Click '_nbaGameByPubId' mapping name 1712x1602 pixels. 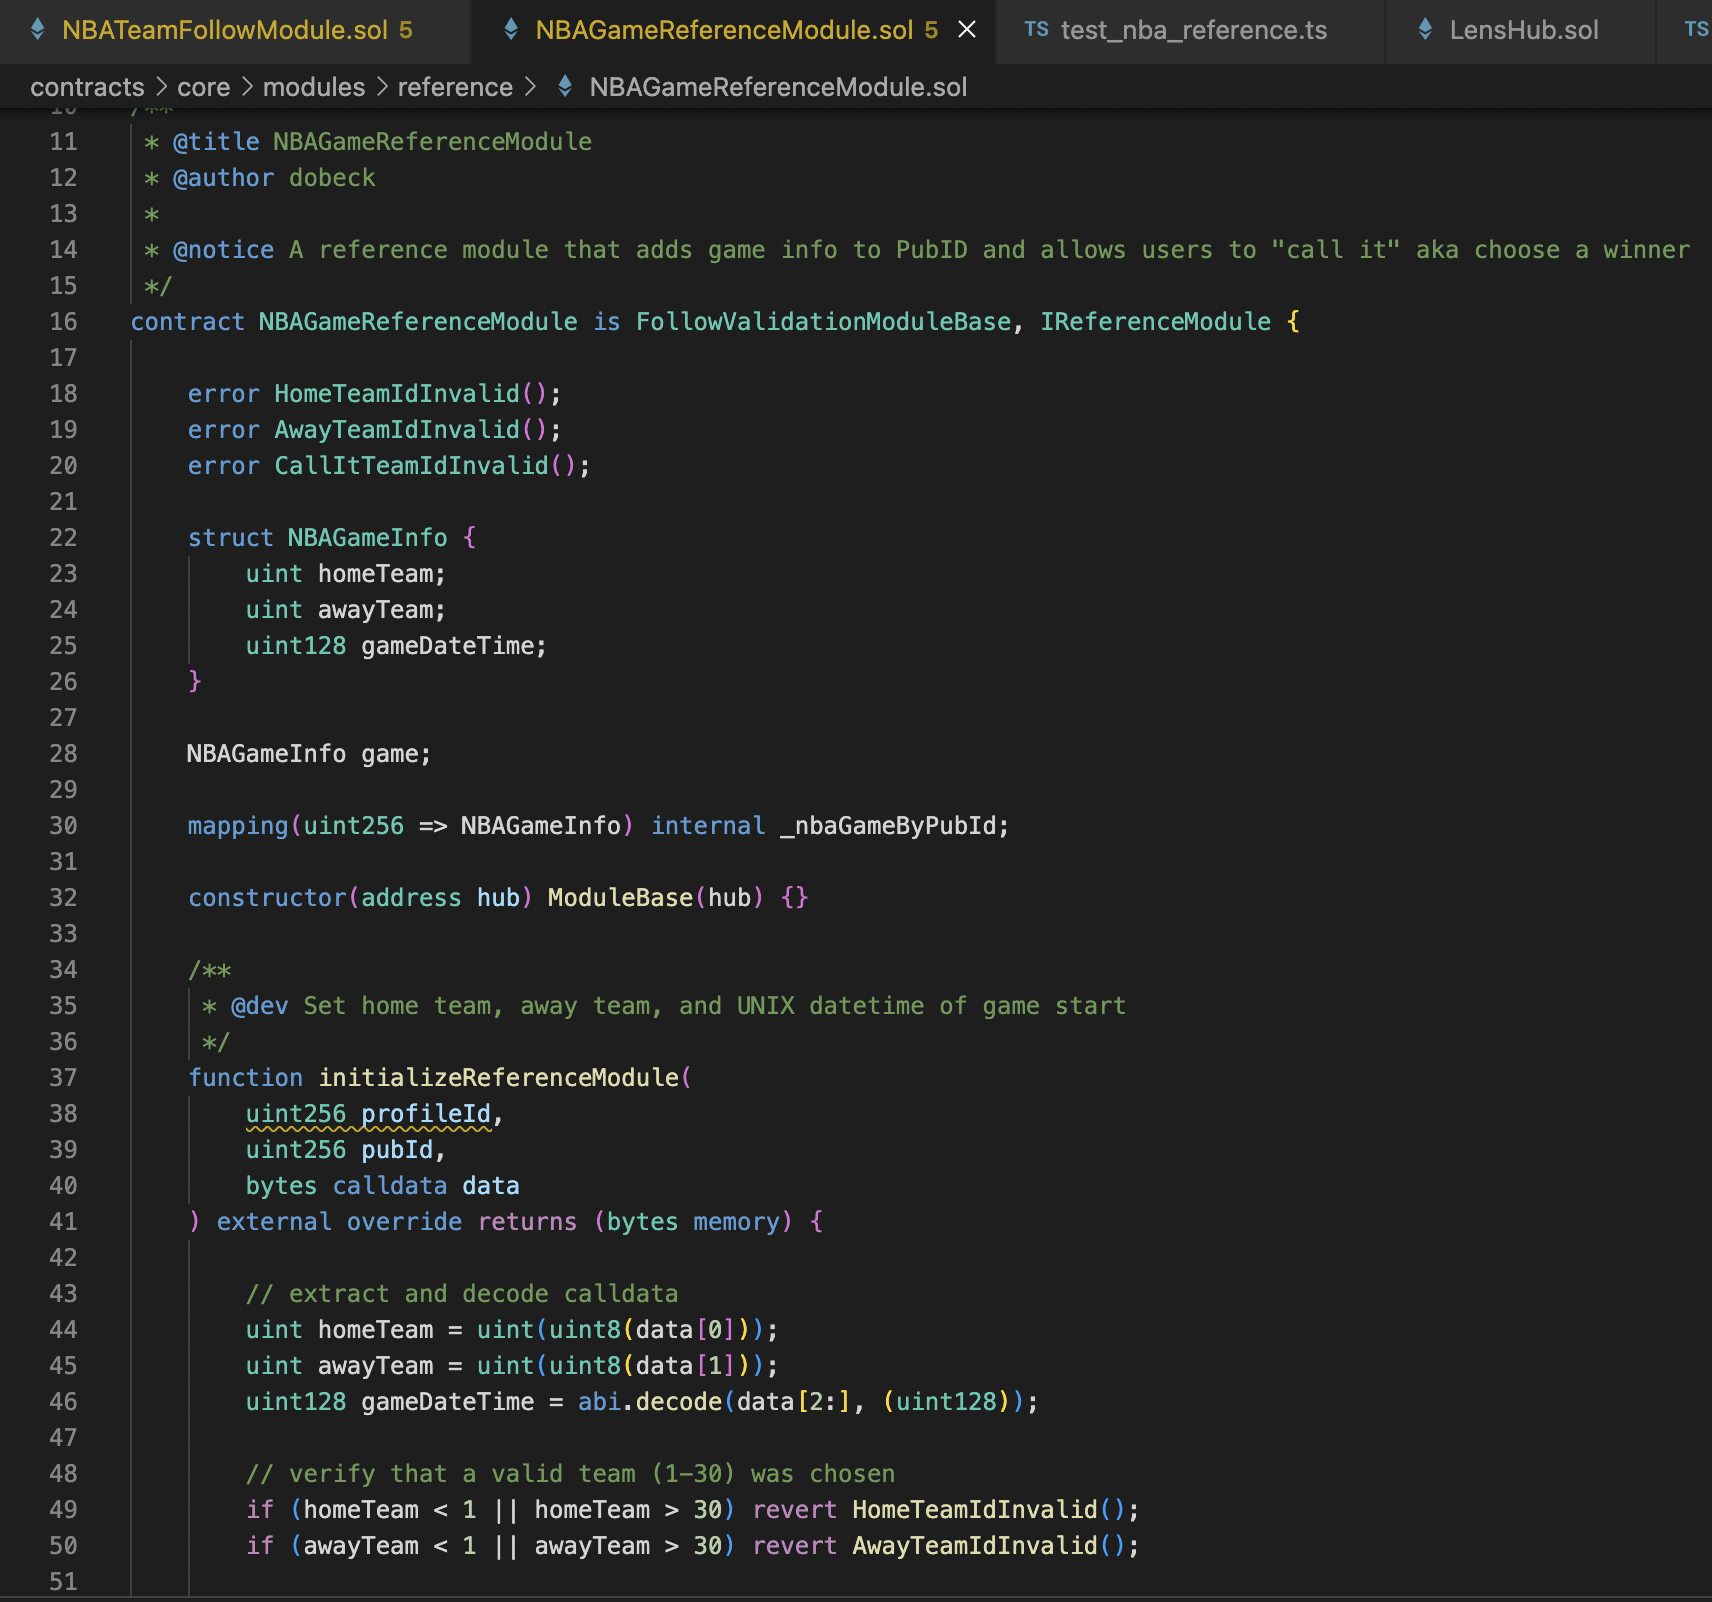pyautogui.click(x=888, y=826)
